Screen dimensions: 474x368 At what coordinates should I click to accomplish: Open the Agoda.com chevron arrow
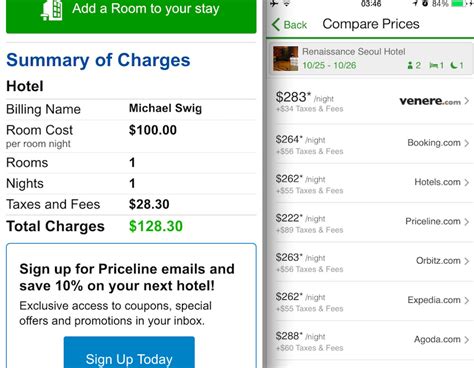(x=467, y=340)
